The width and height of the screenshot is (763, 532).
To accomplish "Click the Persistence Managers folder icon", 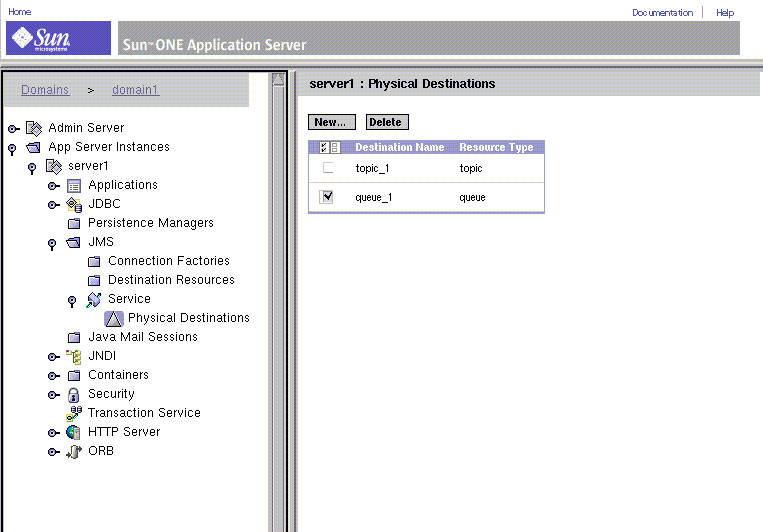I will [74, 223].
